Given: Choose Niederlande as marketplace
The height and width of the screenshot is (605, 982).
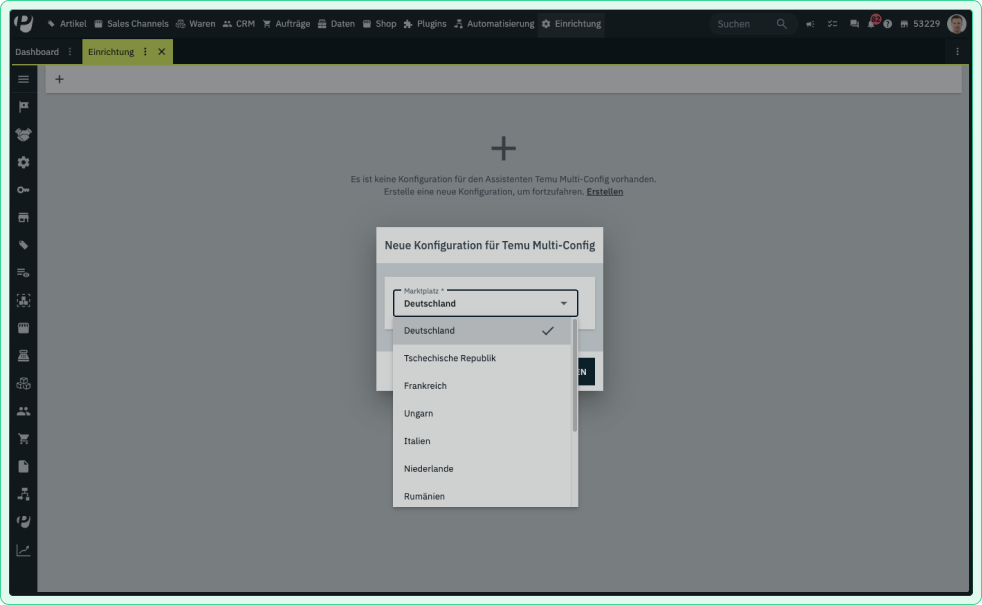Looking at the screenshot, I should click(482, 468).
